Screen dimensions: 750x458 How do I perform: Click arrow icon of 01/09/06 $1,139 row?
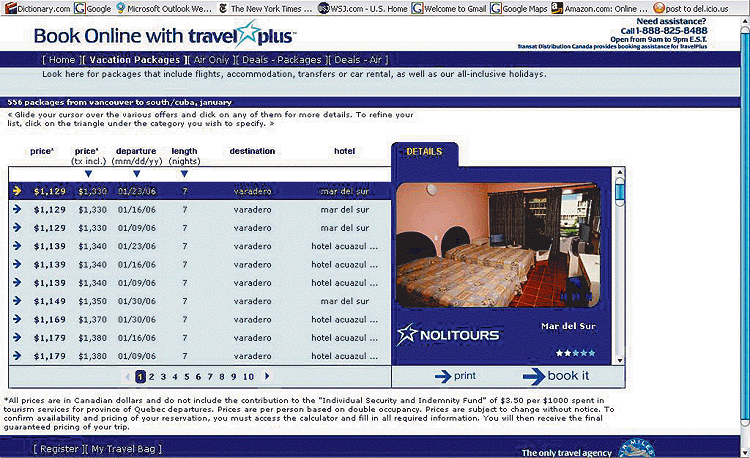click(x=17, y=283)
